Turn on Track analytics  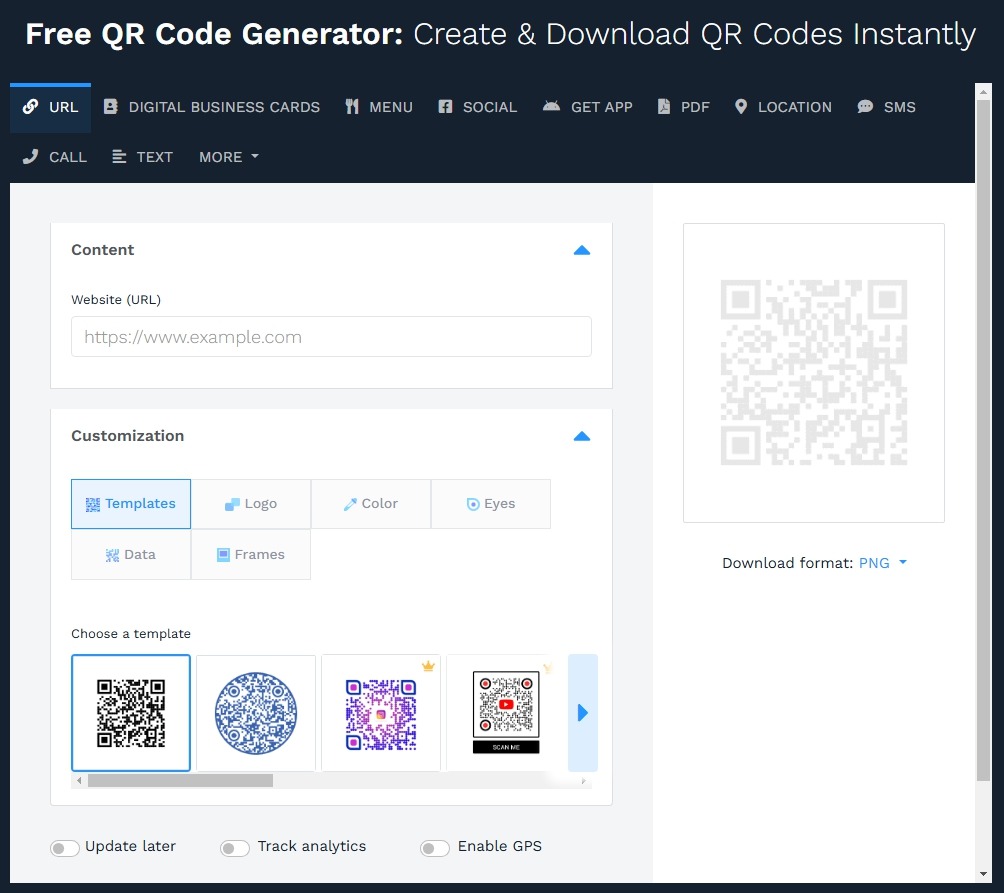pyautogui.click(x=234, y=847)
